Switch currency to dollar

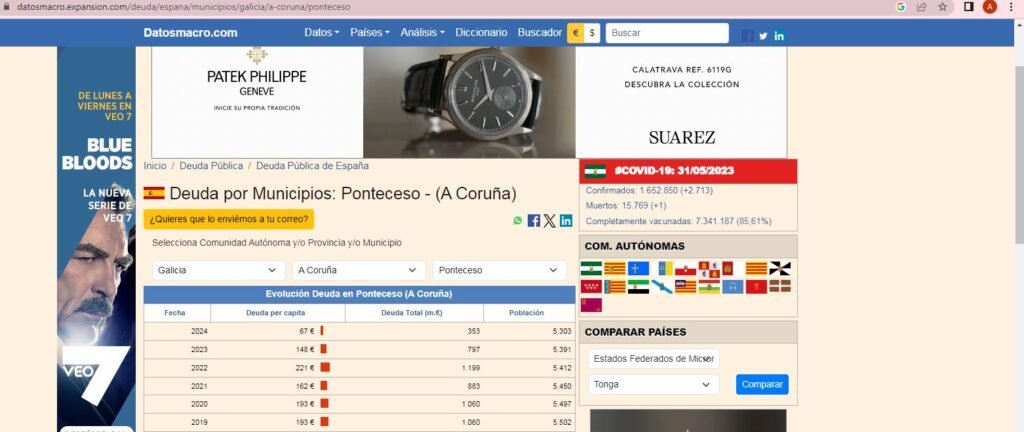592,33
